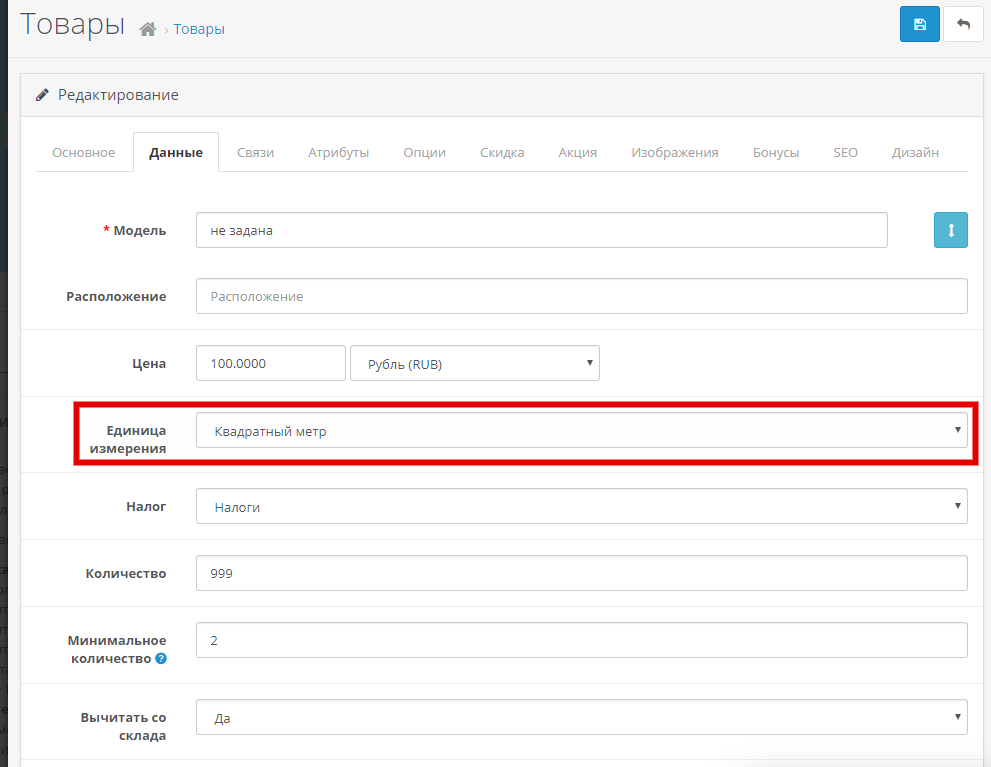Viewport: 991px width, 767px height.
Task: Click the blue save floppy disk icon
Action: [919, 25]
